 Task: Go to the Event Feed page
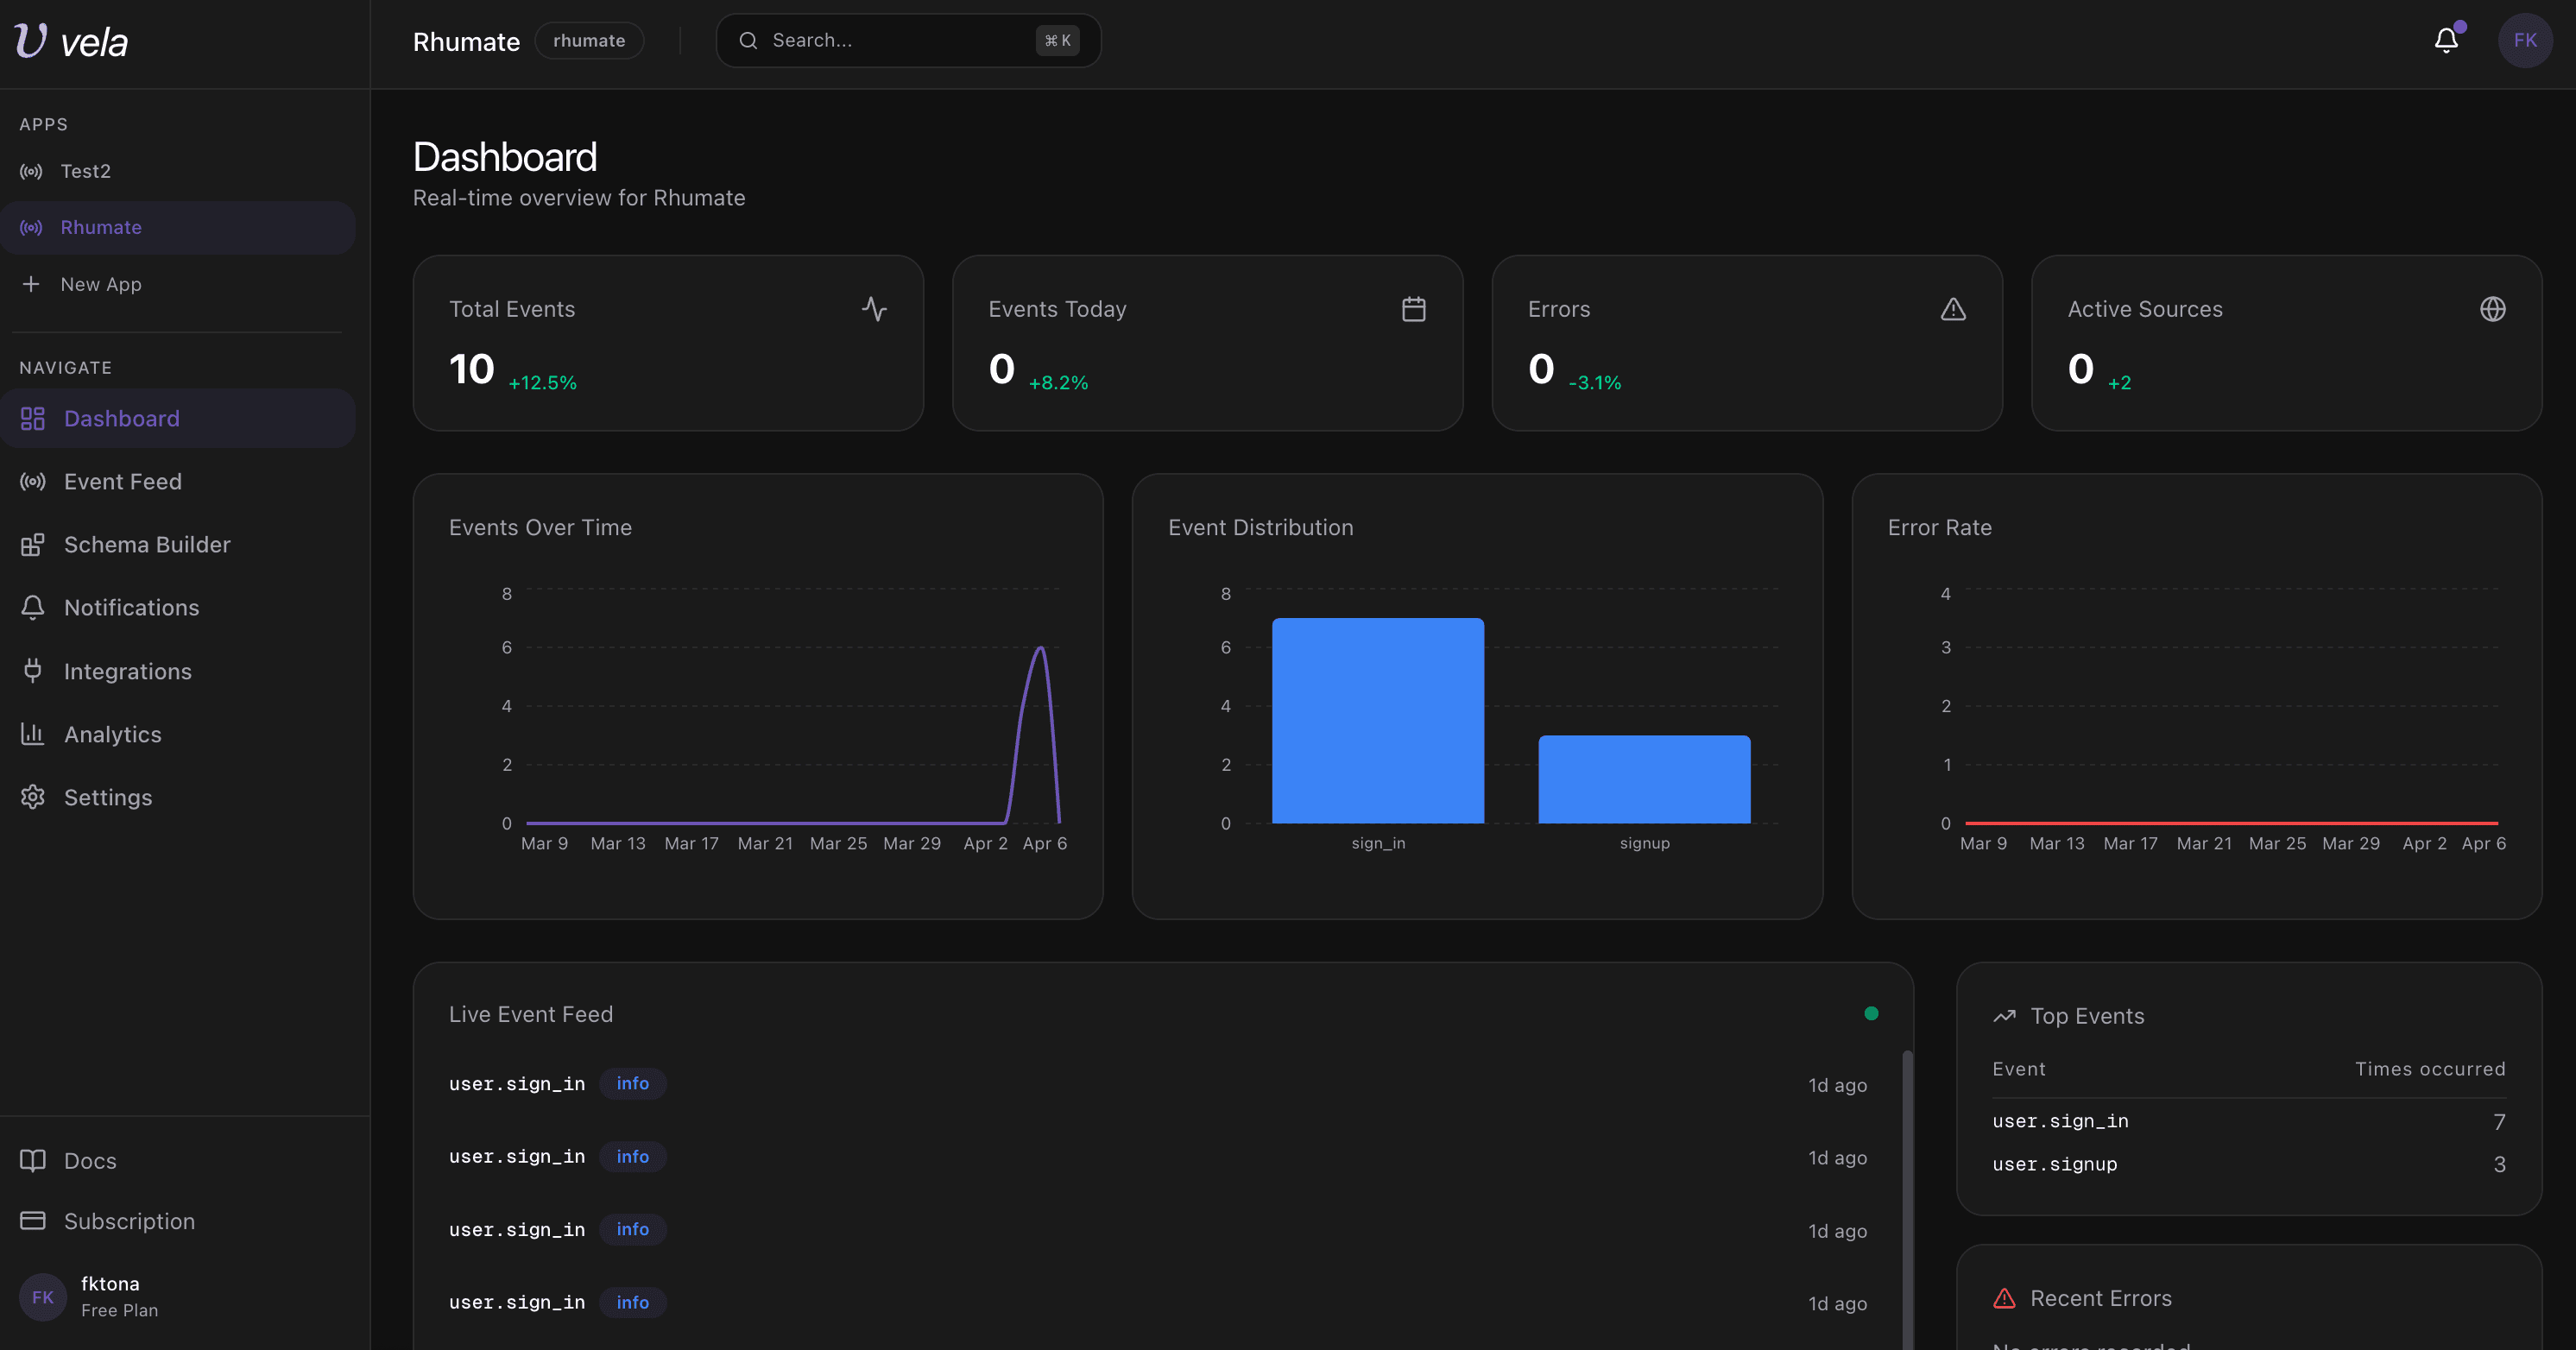tap(122, 481)
